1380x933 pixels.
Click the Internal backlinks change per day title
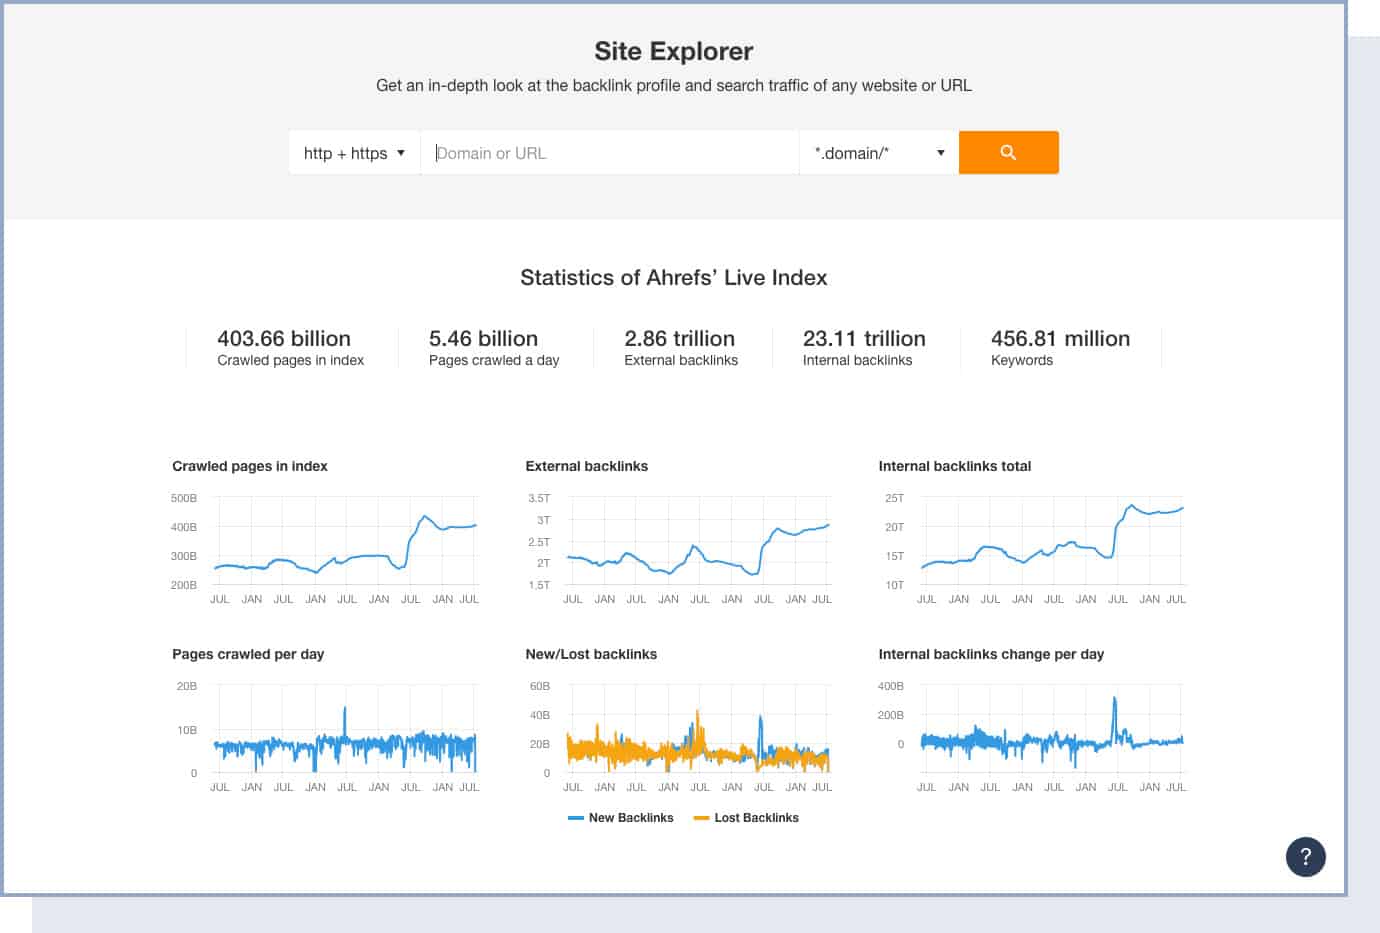pyautogui.click(x=991, y=654)
